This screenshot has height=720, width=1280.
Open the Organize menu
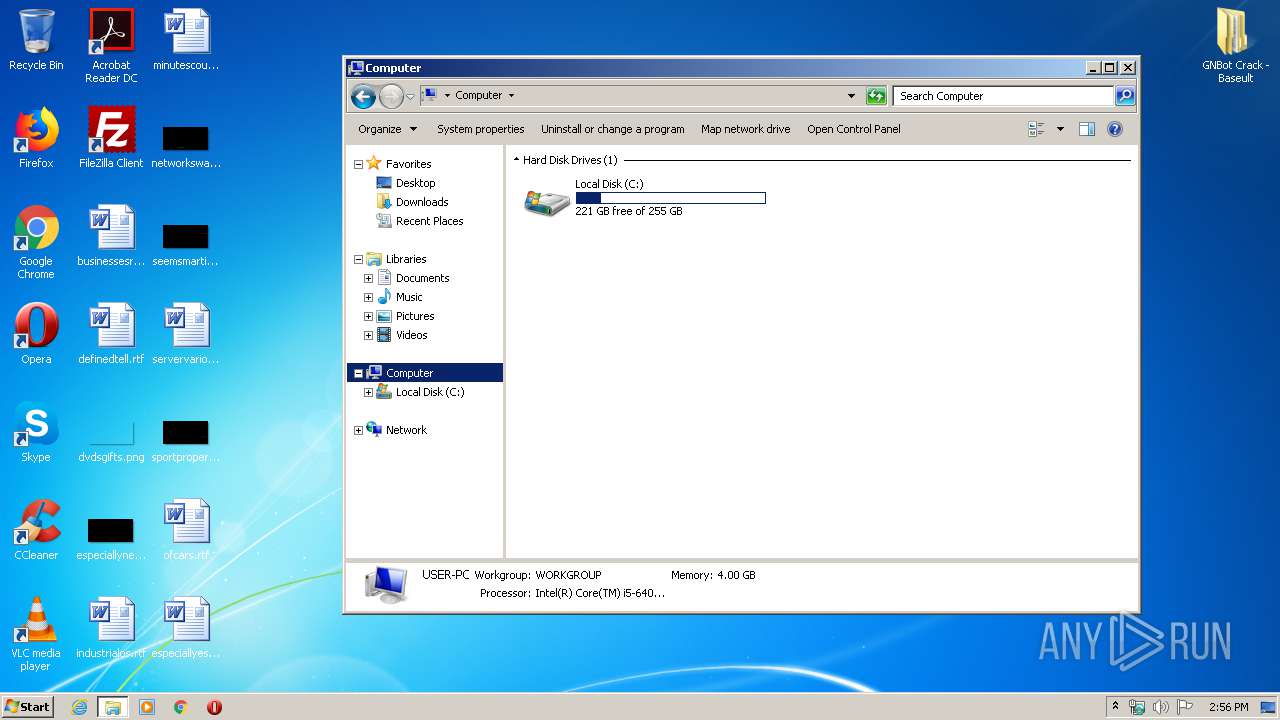click(386, 129)
